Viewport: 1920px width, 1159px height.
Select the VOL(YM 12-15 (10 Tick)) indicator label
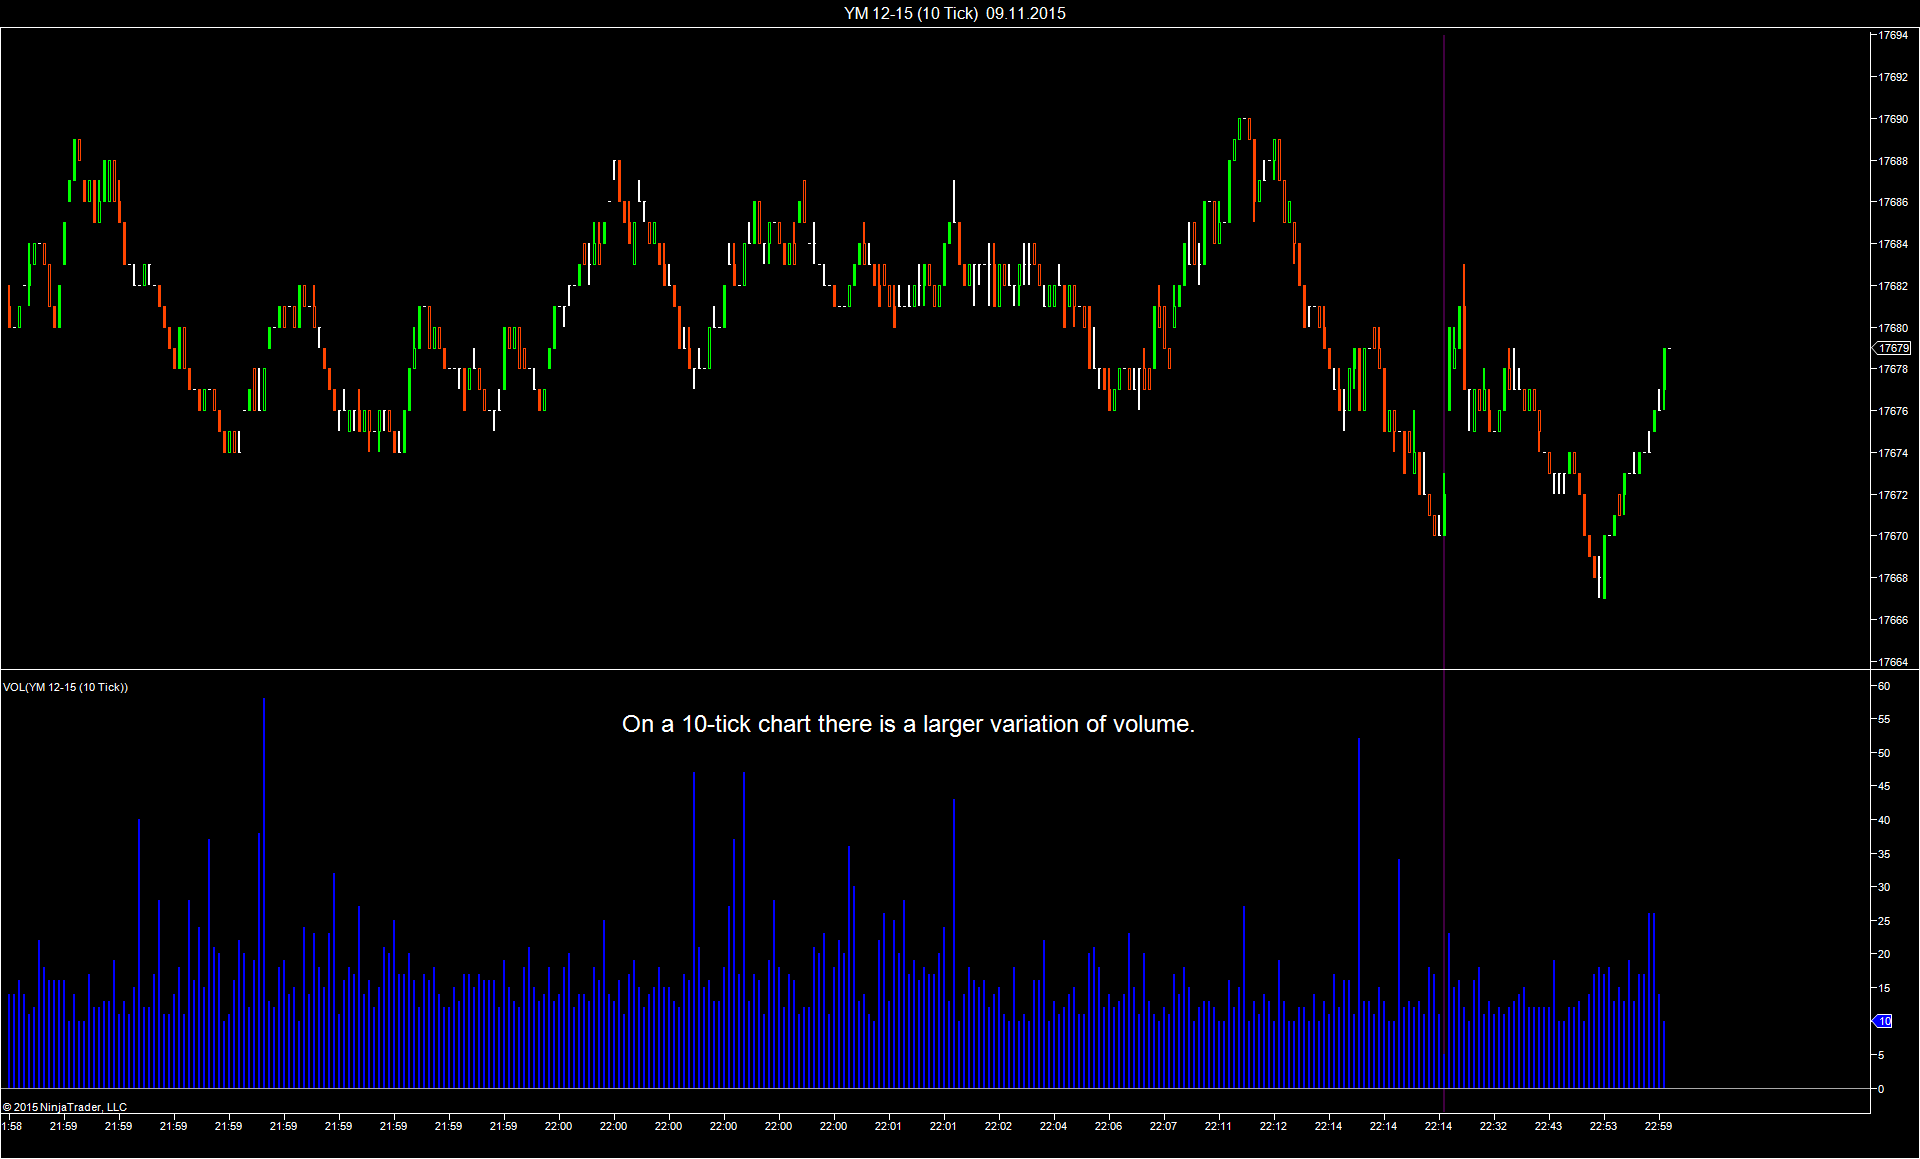tap(66, 687)
